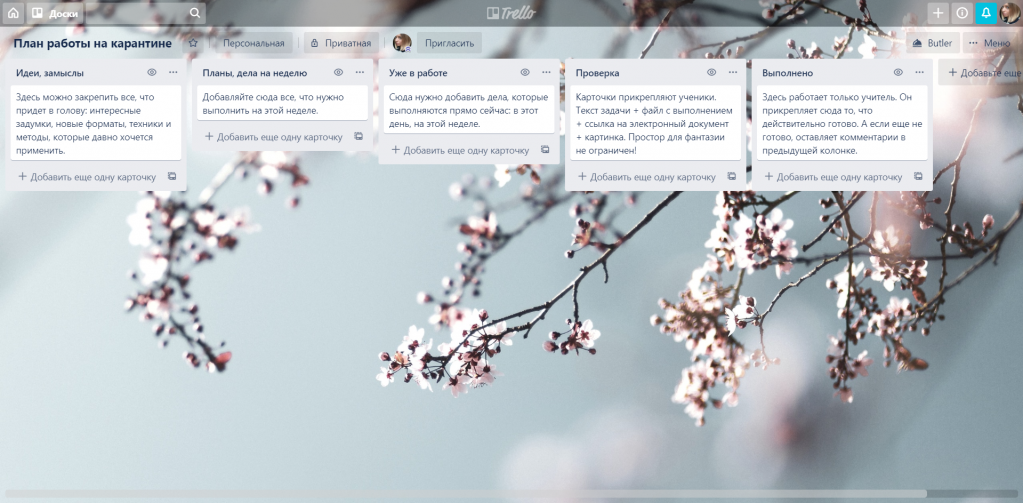Click the board title План работы на карантине
1023x503 pixels.
point(93,44)
